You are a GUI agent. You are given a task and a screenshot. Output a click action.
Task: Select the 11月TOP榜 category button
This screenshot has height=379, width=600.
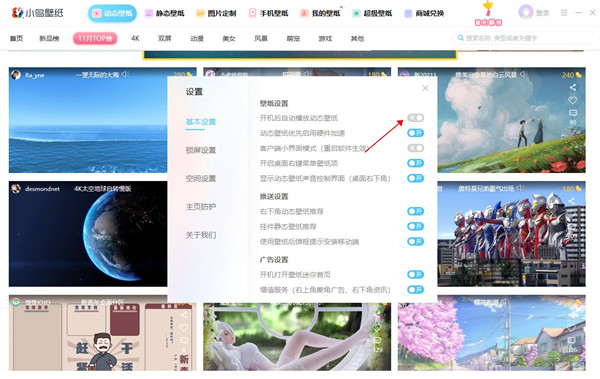(95, 38)
